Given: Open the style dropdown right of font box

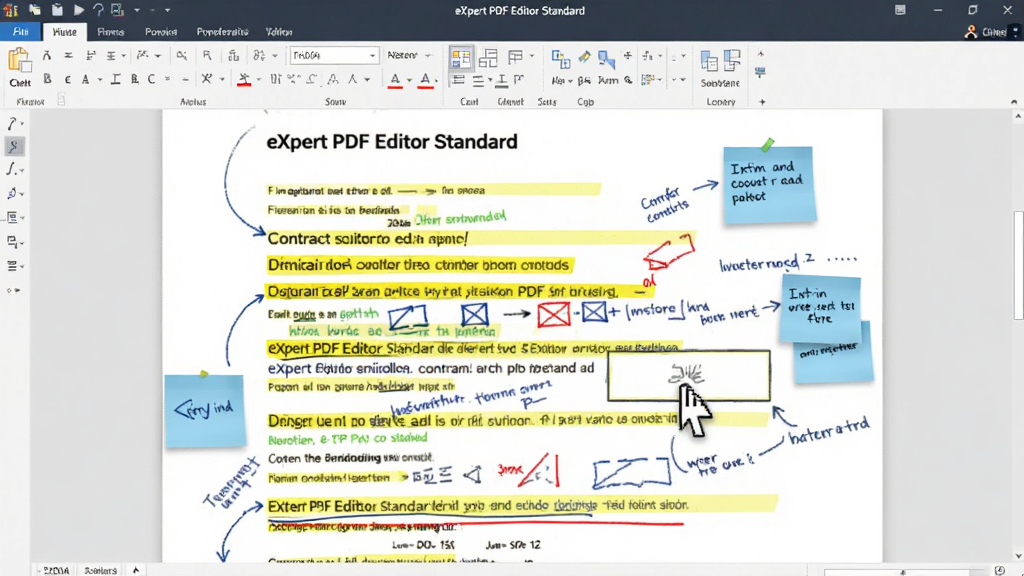Looking at the screenshot, I should click(x=409, y=56).
